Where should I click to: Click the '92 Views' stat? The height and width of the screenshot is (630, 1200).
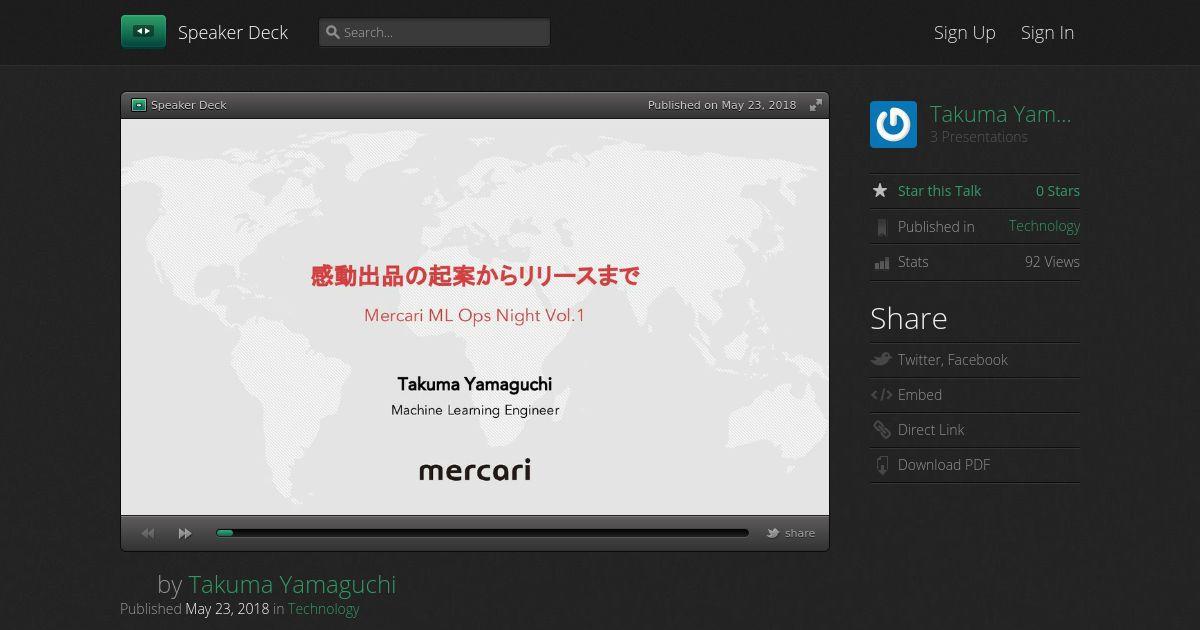point(1052,262)
